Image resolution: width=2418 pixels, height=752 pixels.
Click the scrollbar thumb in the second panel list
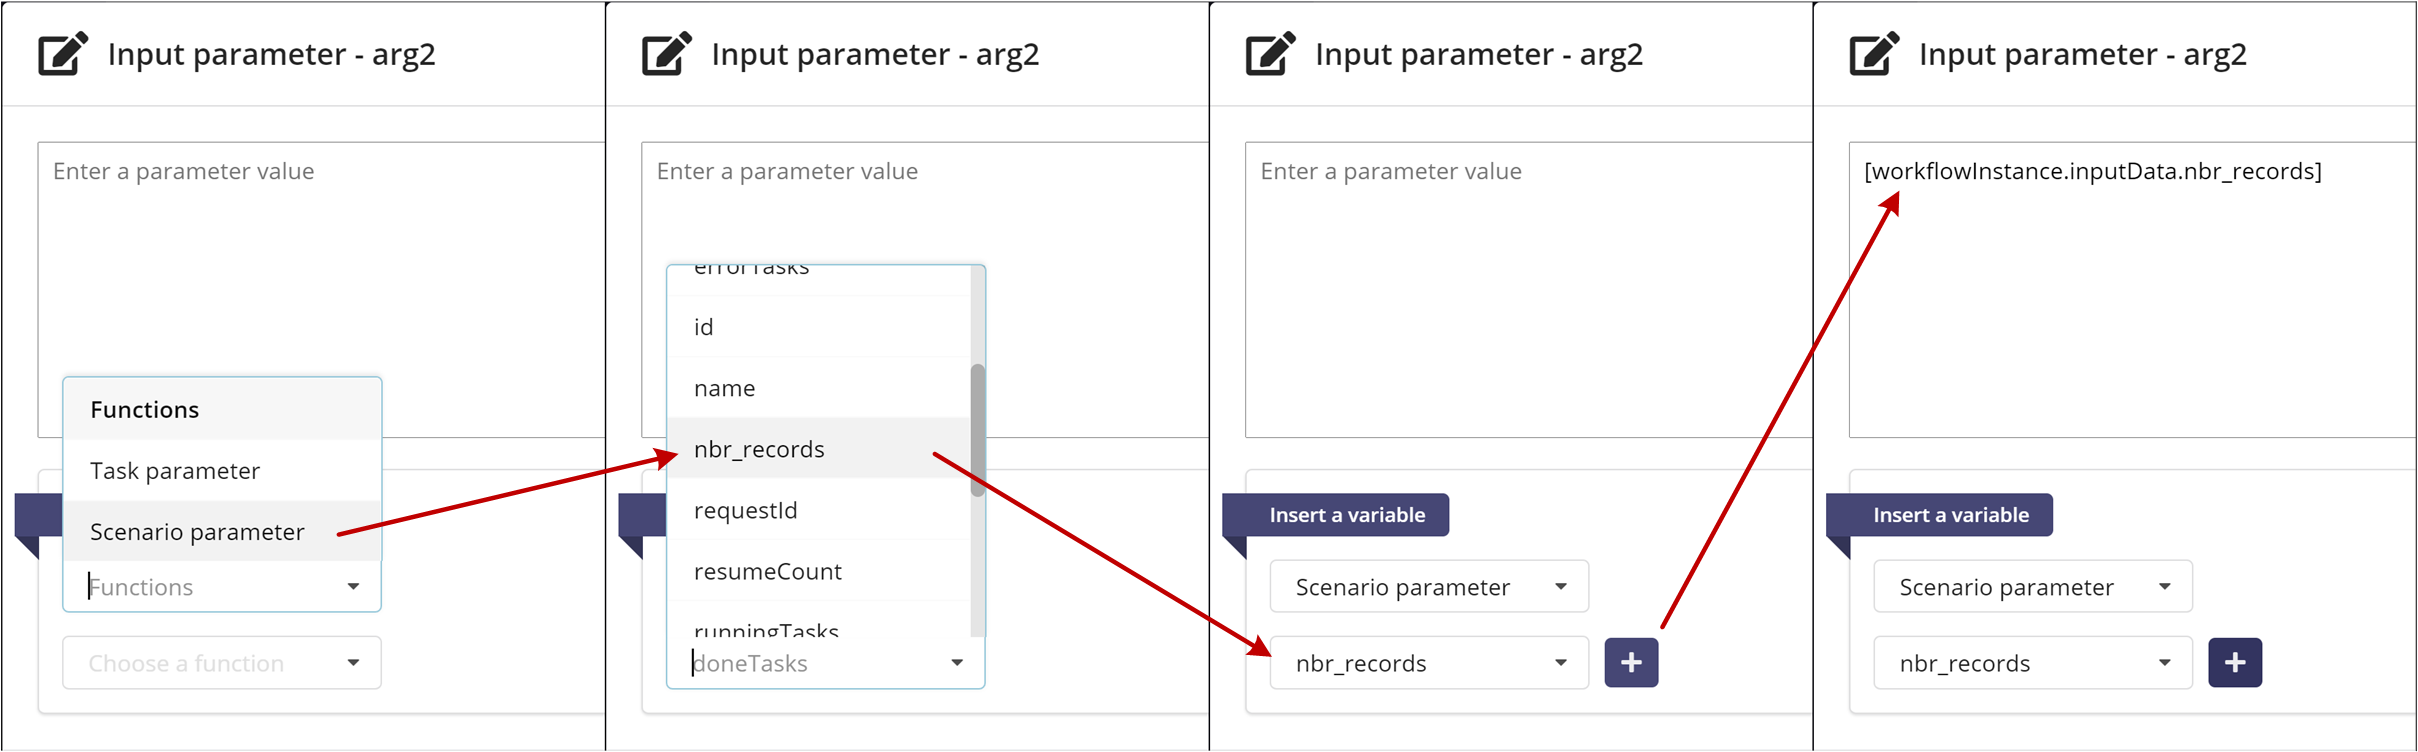pos(978,430)
